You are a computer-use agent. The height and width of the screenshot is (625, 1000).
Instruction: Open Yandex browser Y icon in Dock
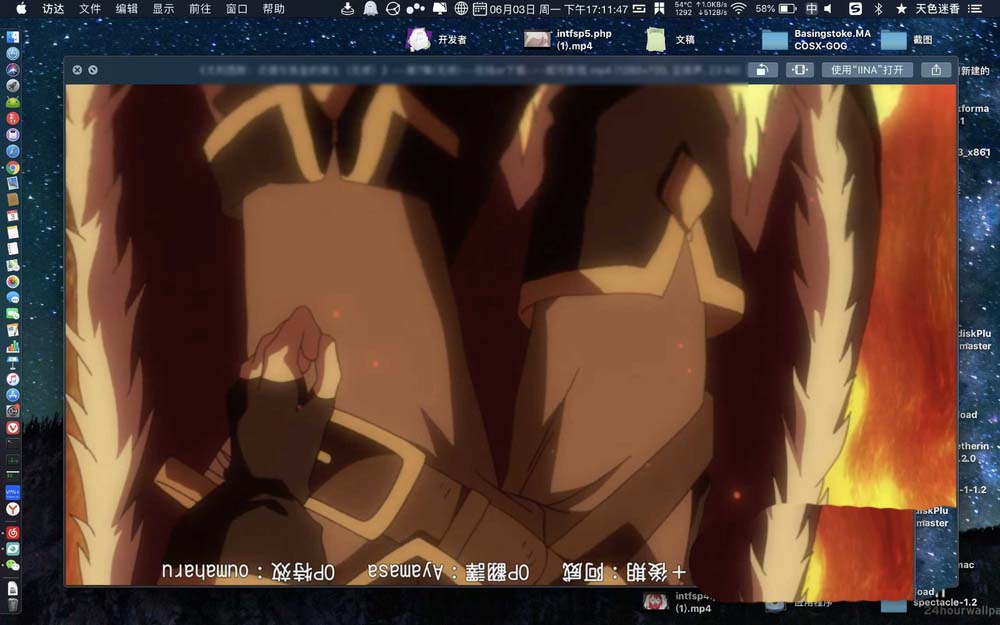(x=13, y=509)
